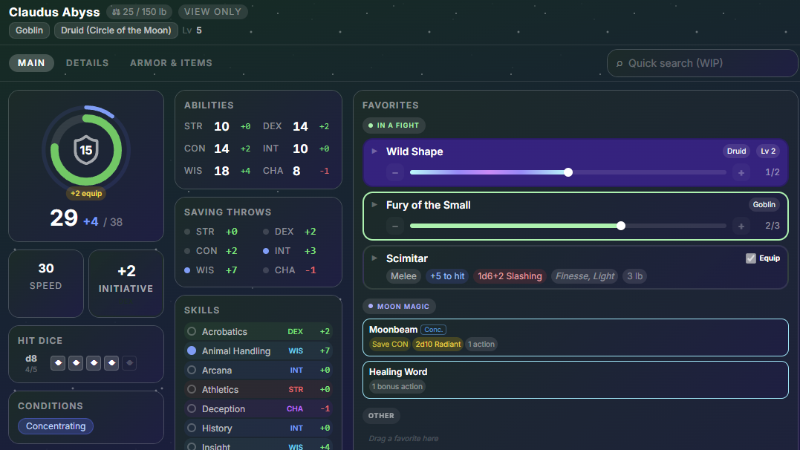This screenshot has width=800, height=450.
Task: Expand the Fury of the Small entry
Action: coord(374,205)
